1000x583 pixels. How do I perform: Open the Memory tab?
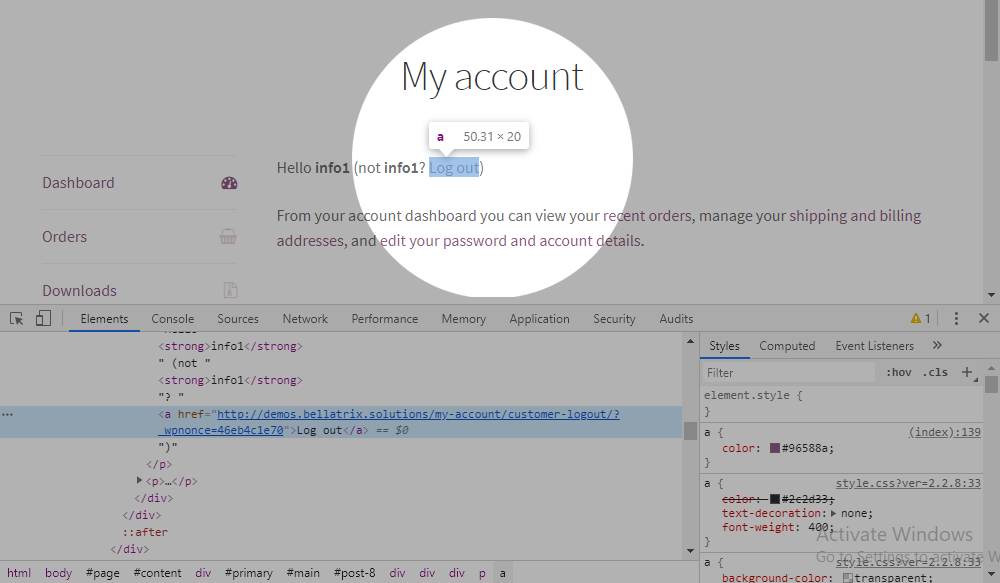click(x=464, y=319)
